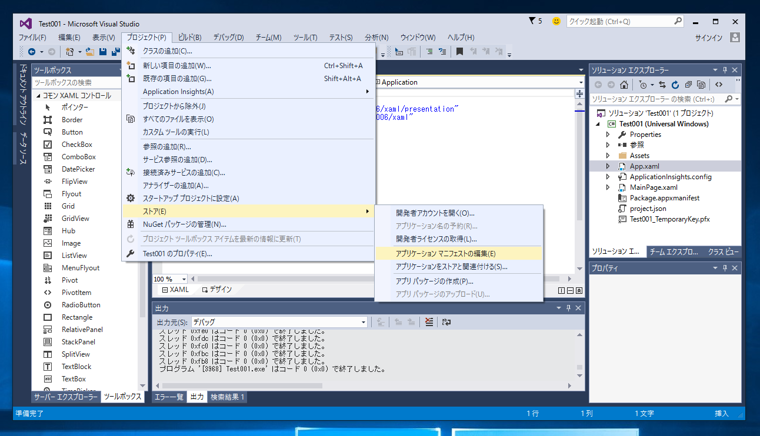Select the TextBlock control in toolbox
Screen dimensions: 760x436
(76, 367)
